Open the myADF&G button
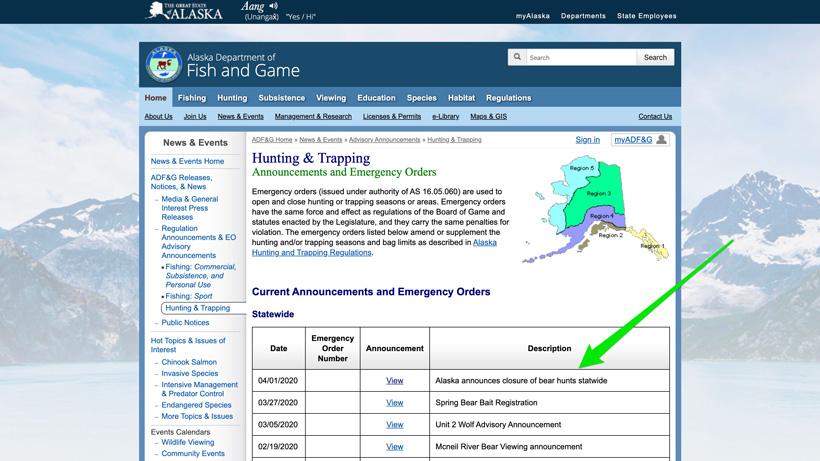This screenshot has height=461, width=820. pyautogui.click(x=640, y=140)
